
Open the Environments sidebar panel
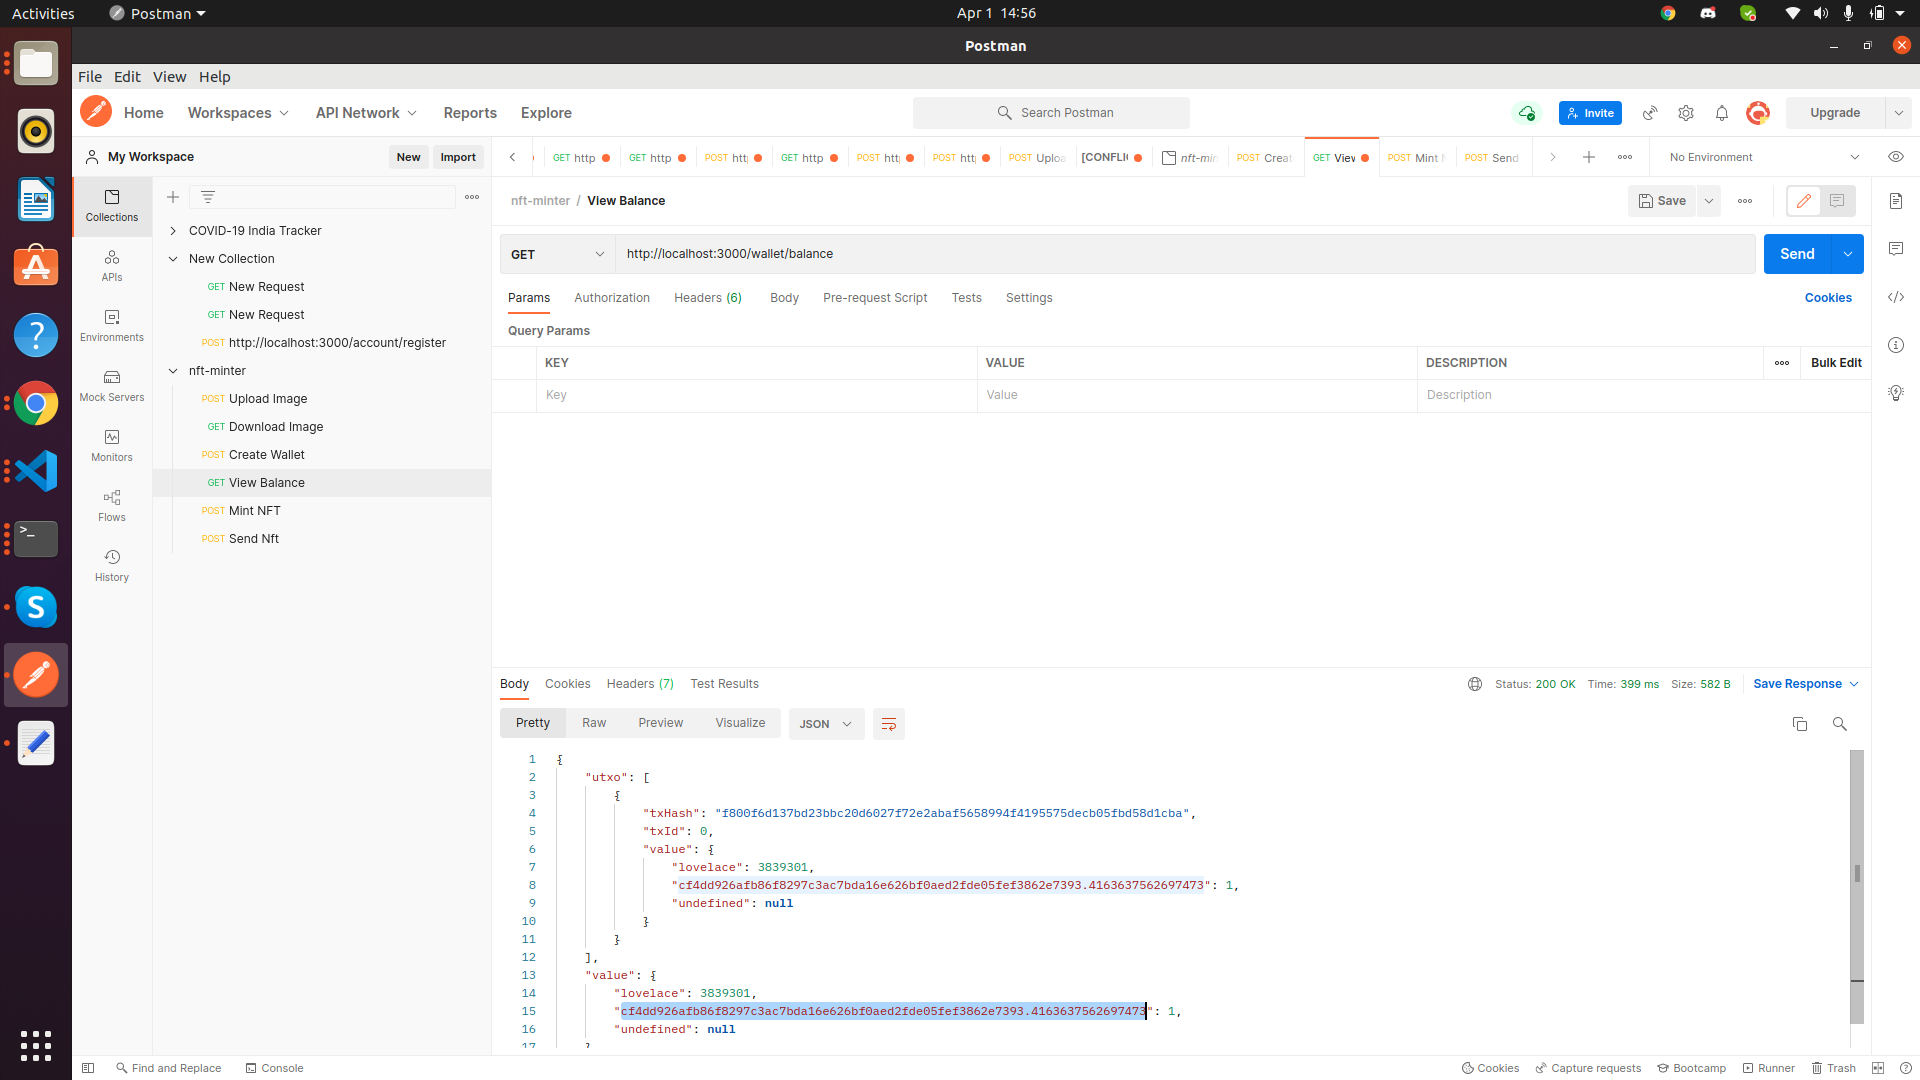point(112,326)
